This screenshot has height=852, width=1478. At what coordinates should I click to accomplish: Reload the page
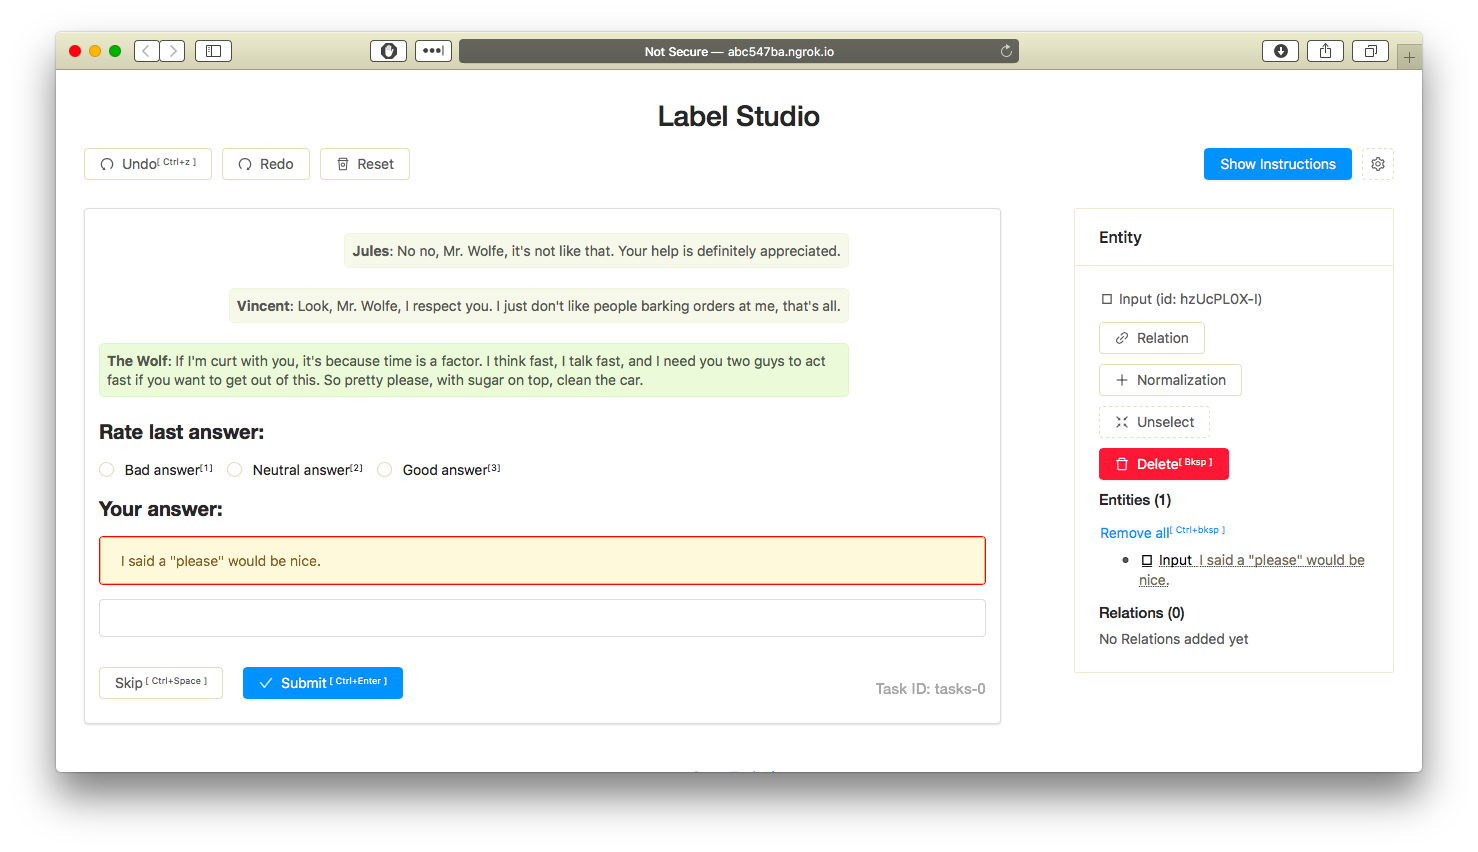point(1006,51)
